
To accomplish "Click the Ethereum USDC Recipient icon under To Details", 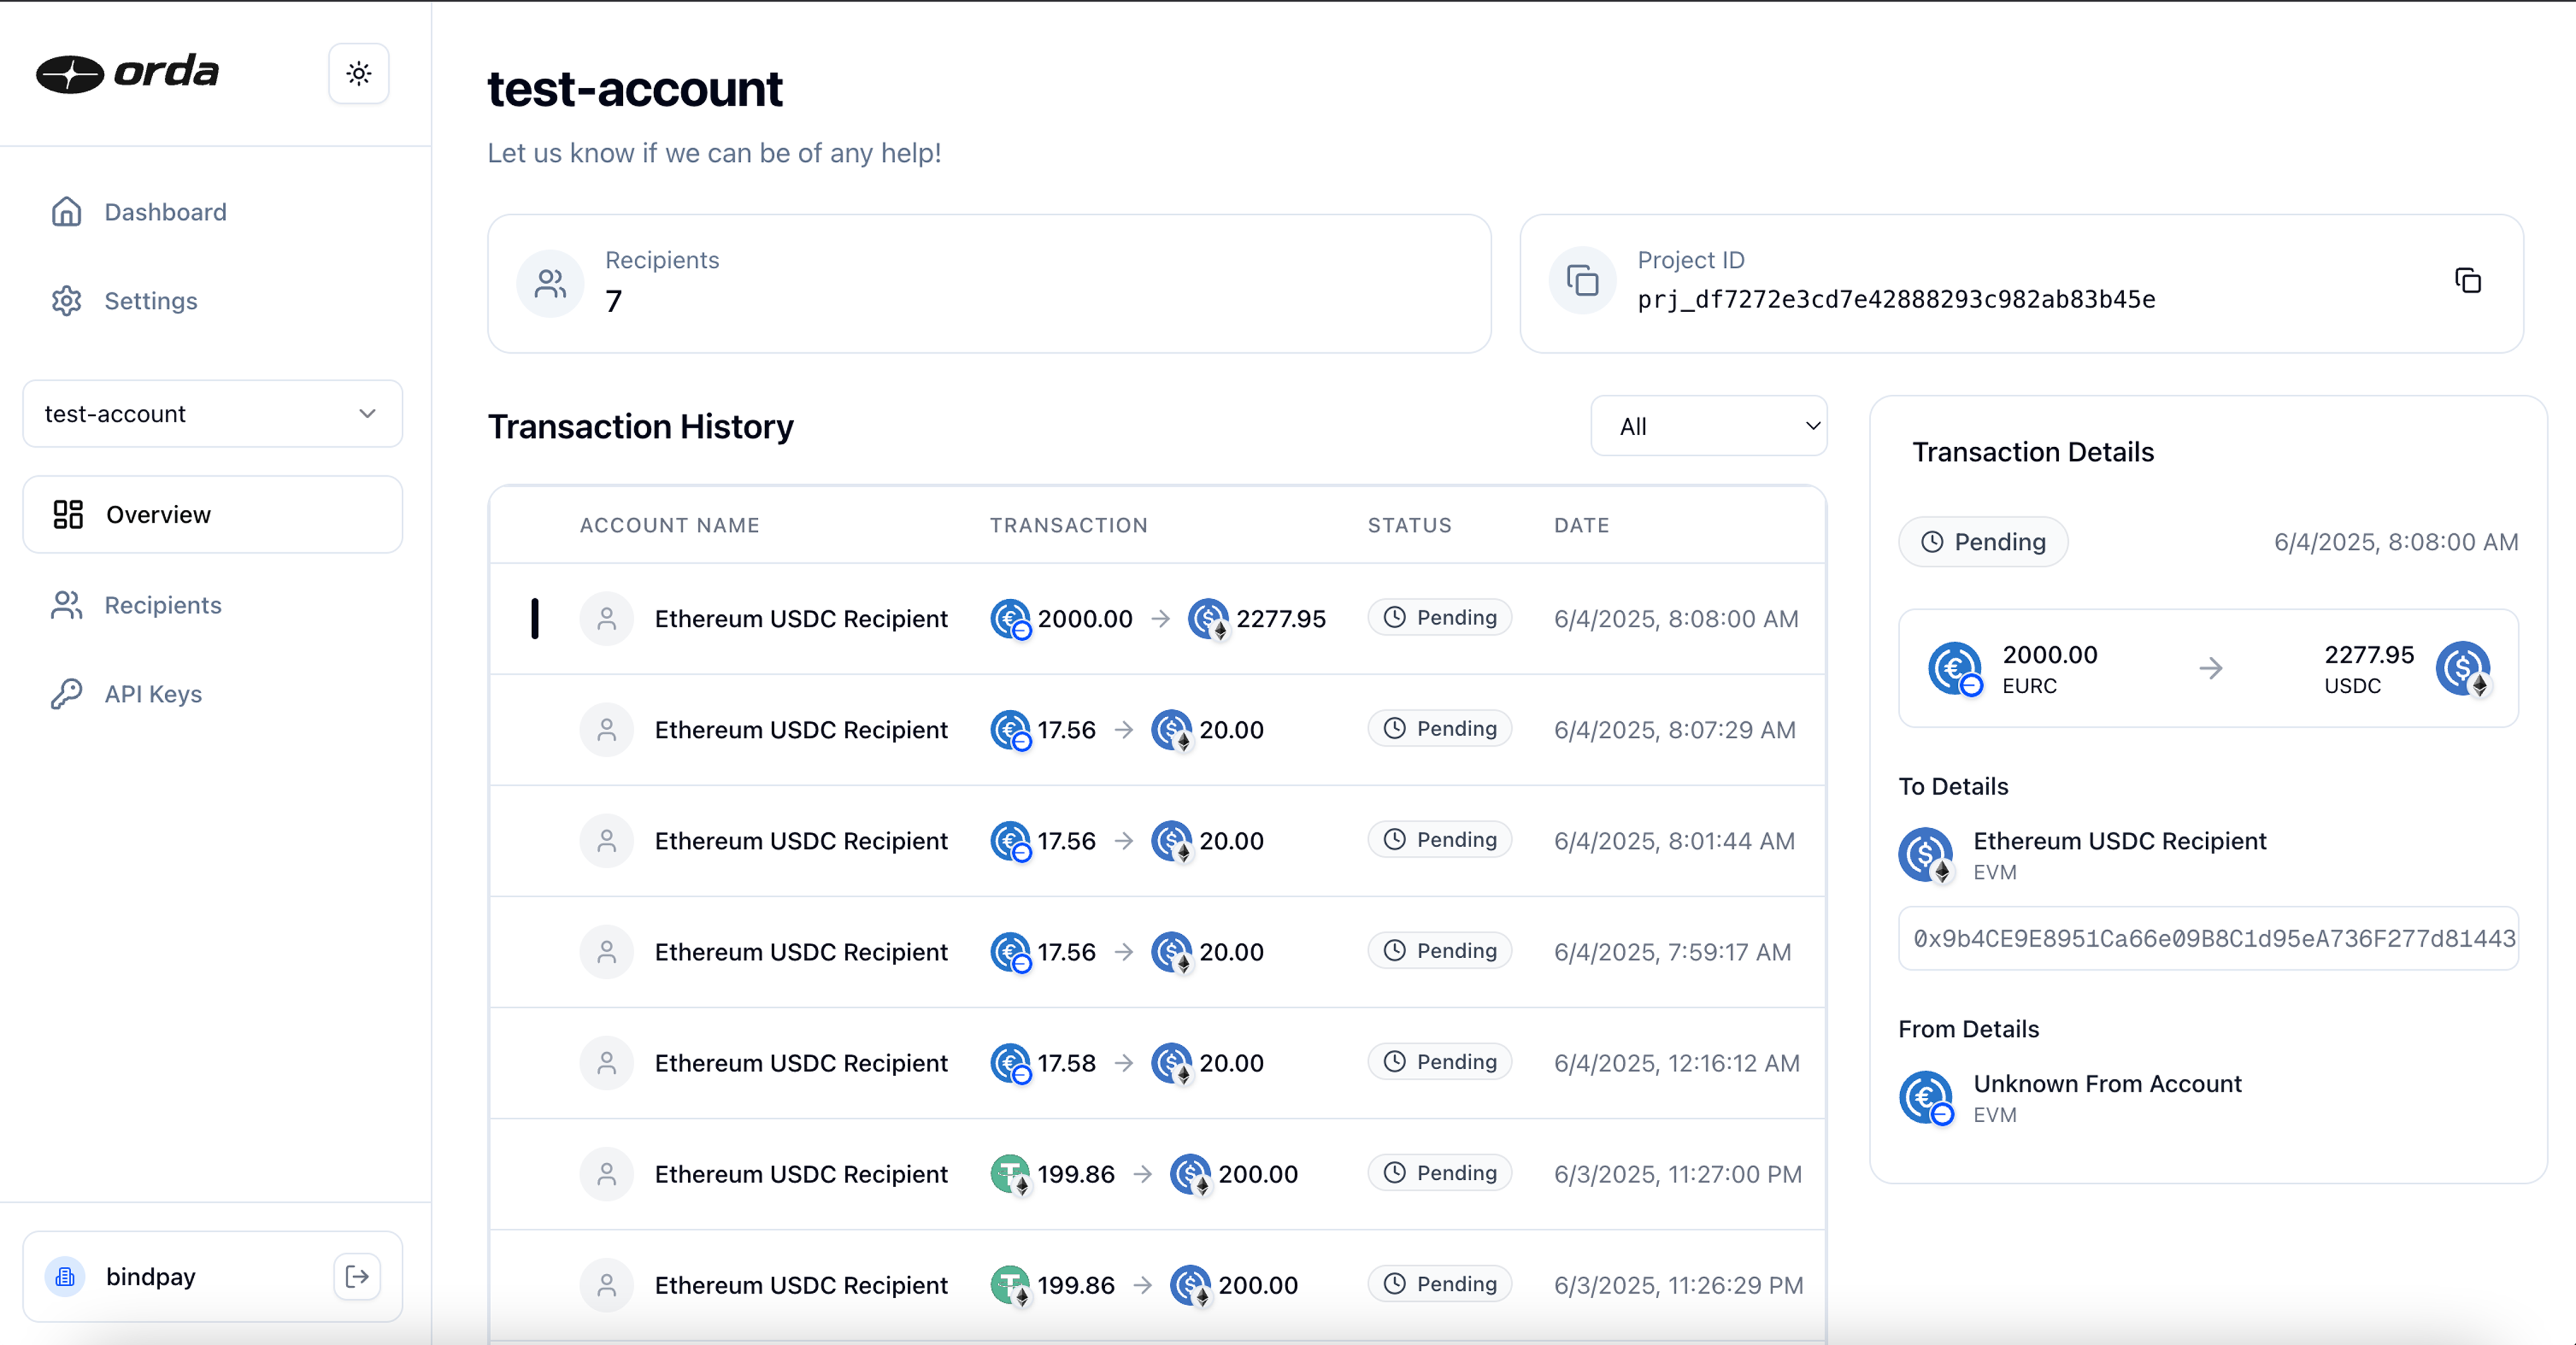I will click(1926, 855).
